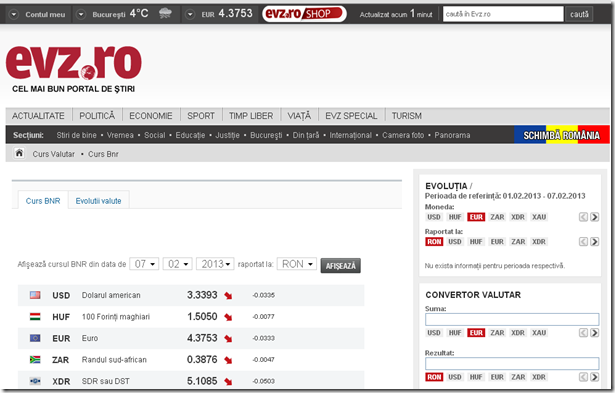Screen dimensions: 615x393
Task: Open the Panorama section link
Action: click(452, 135)
